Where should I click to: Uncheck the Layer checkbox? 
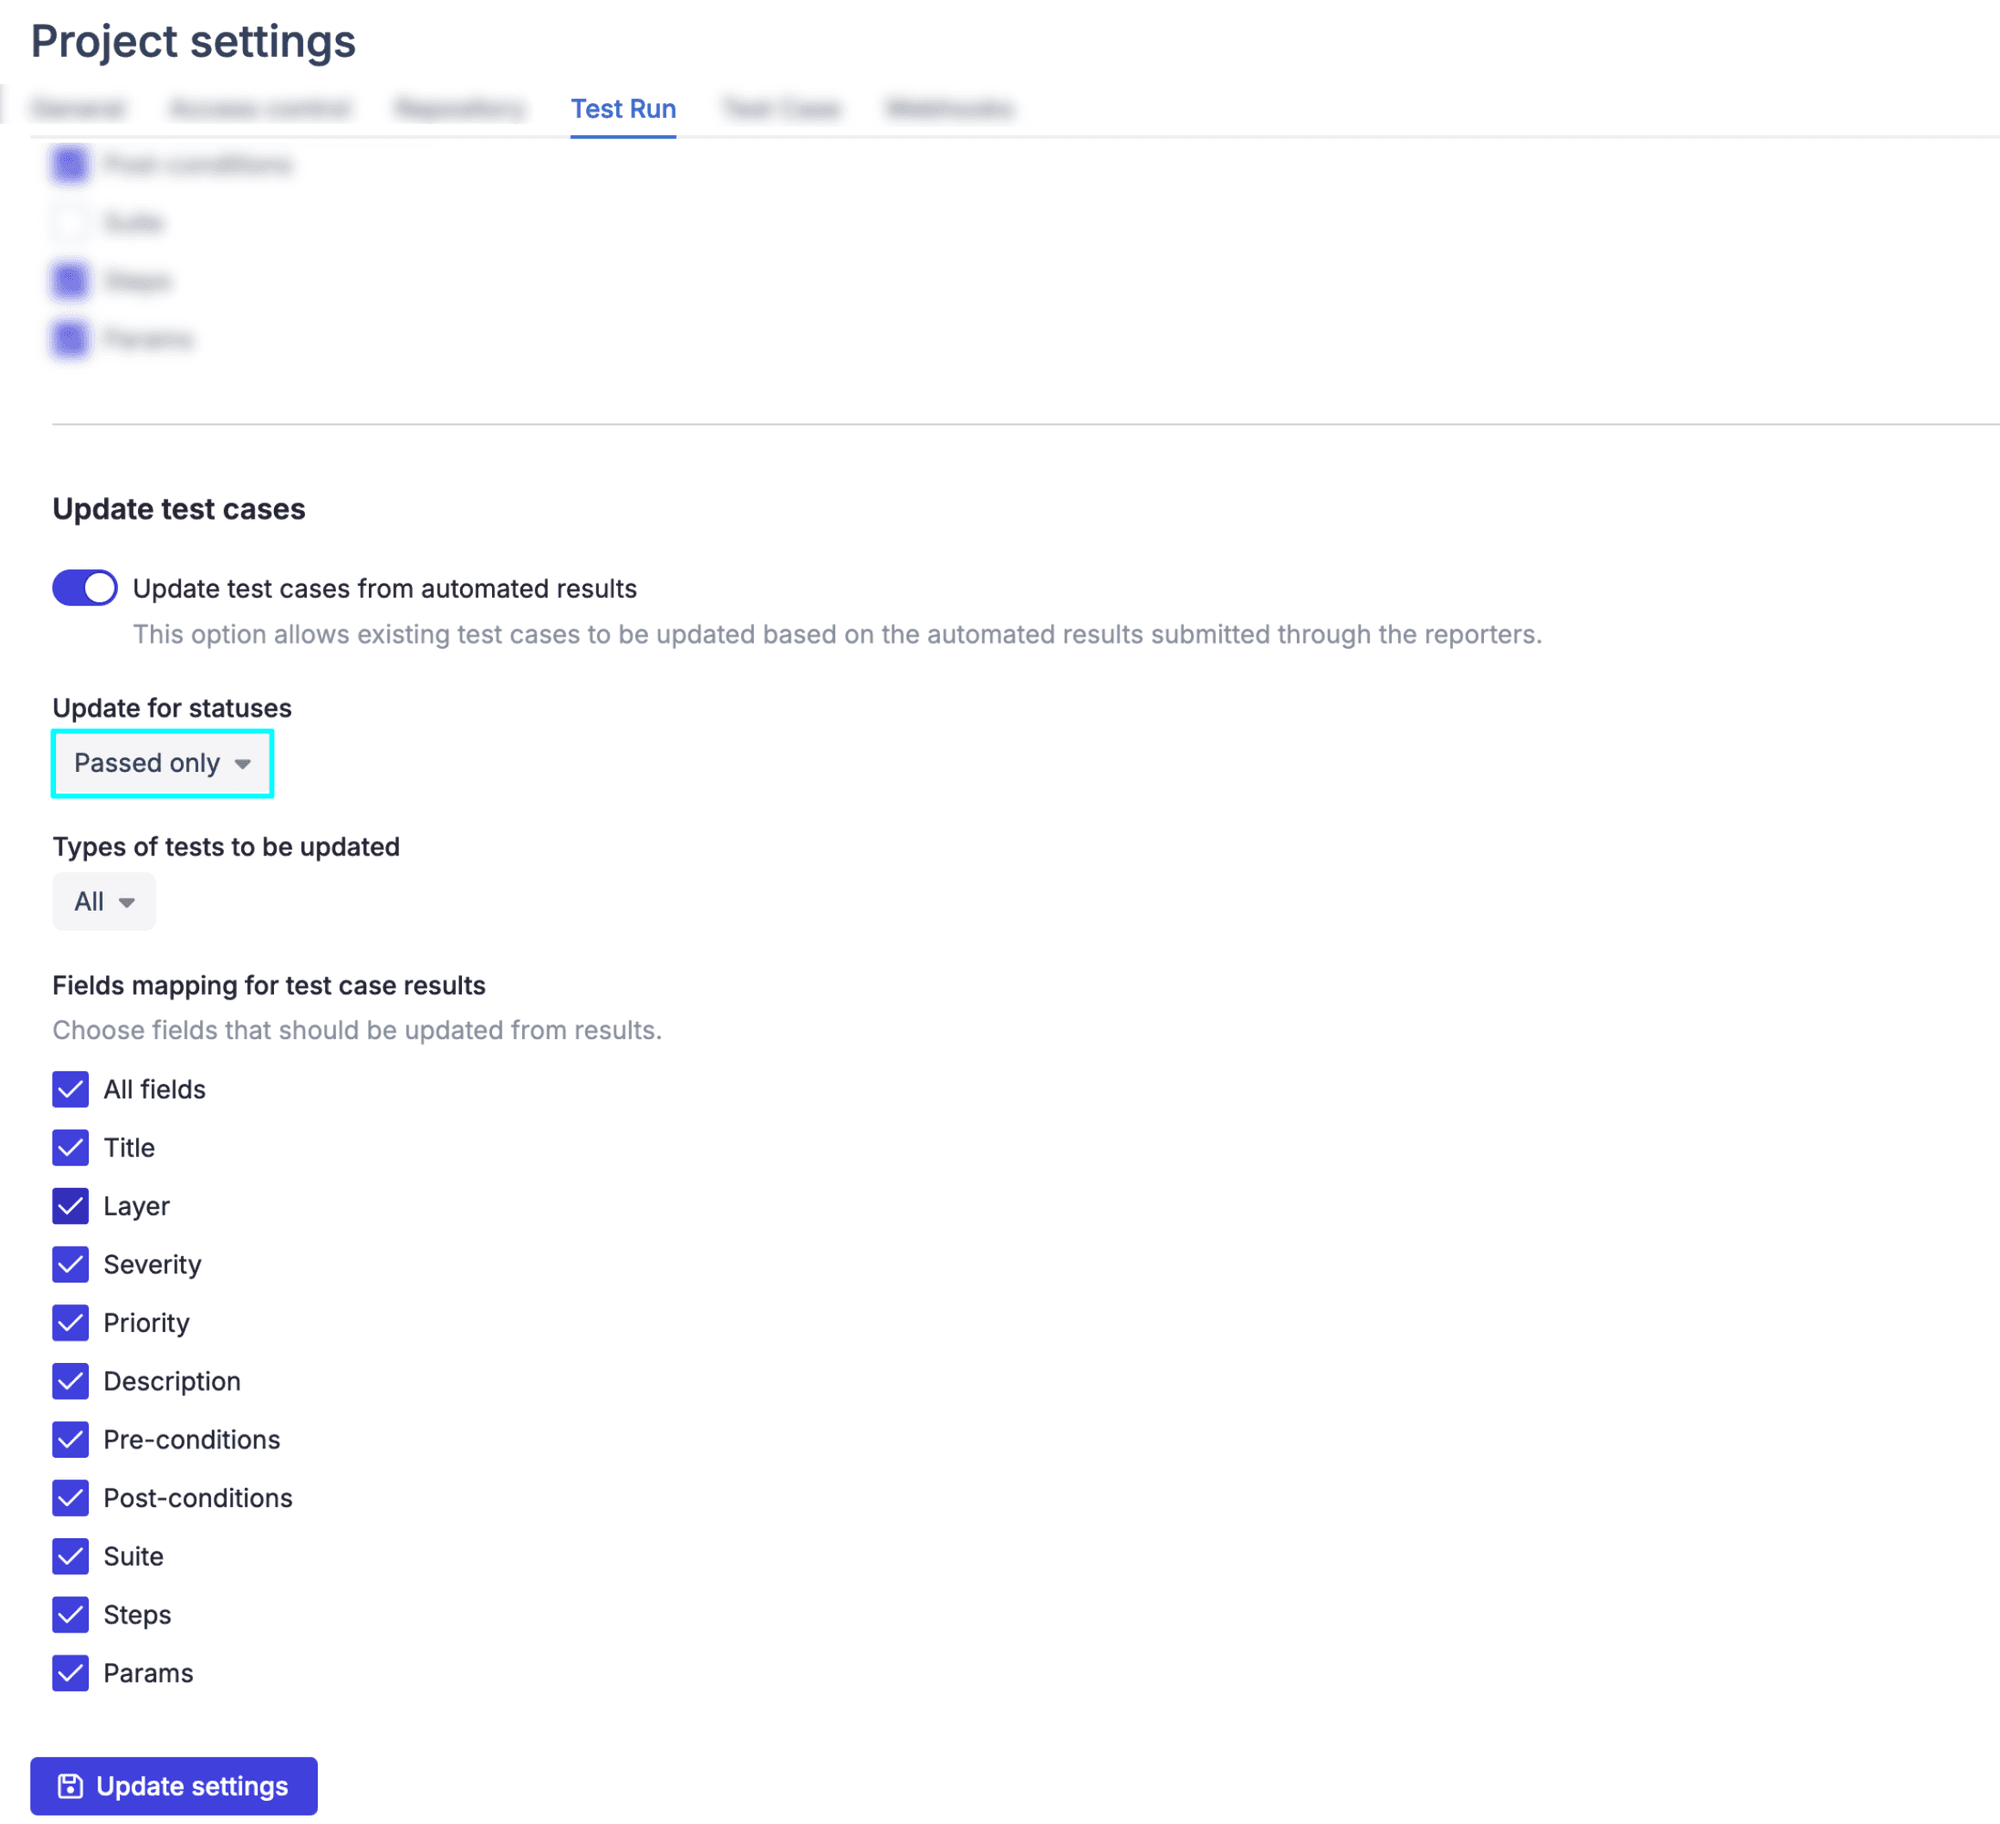pos(70,1206)
